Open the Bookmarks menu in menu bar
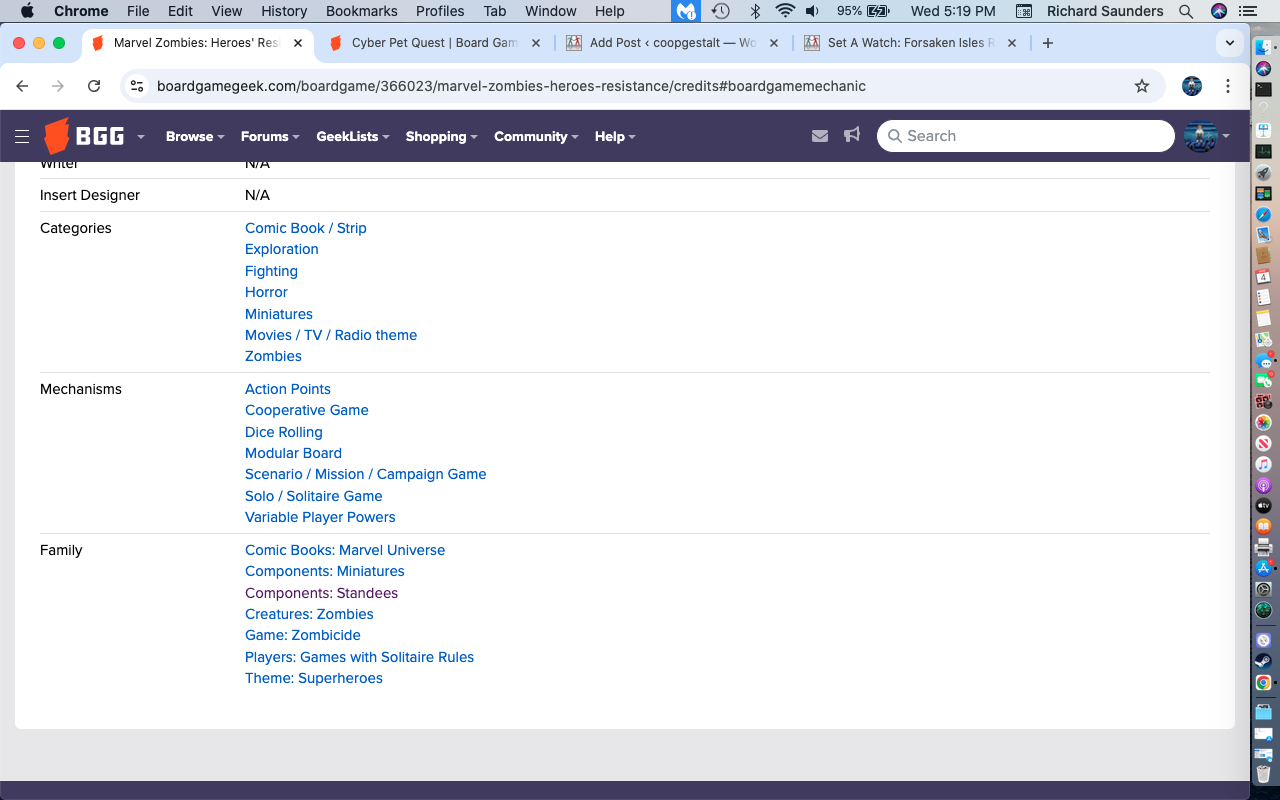Screen dimensions: 1280x800 tap(361, 11)
